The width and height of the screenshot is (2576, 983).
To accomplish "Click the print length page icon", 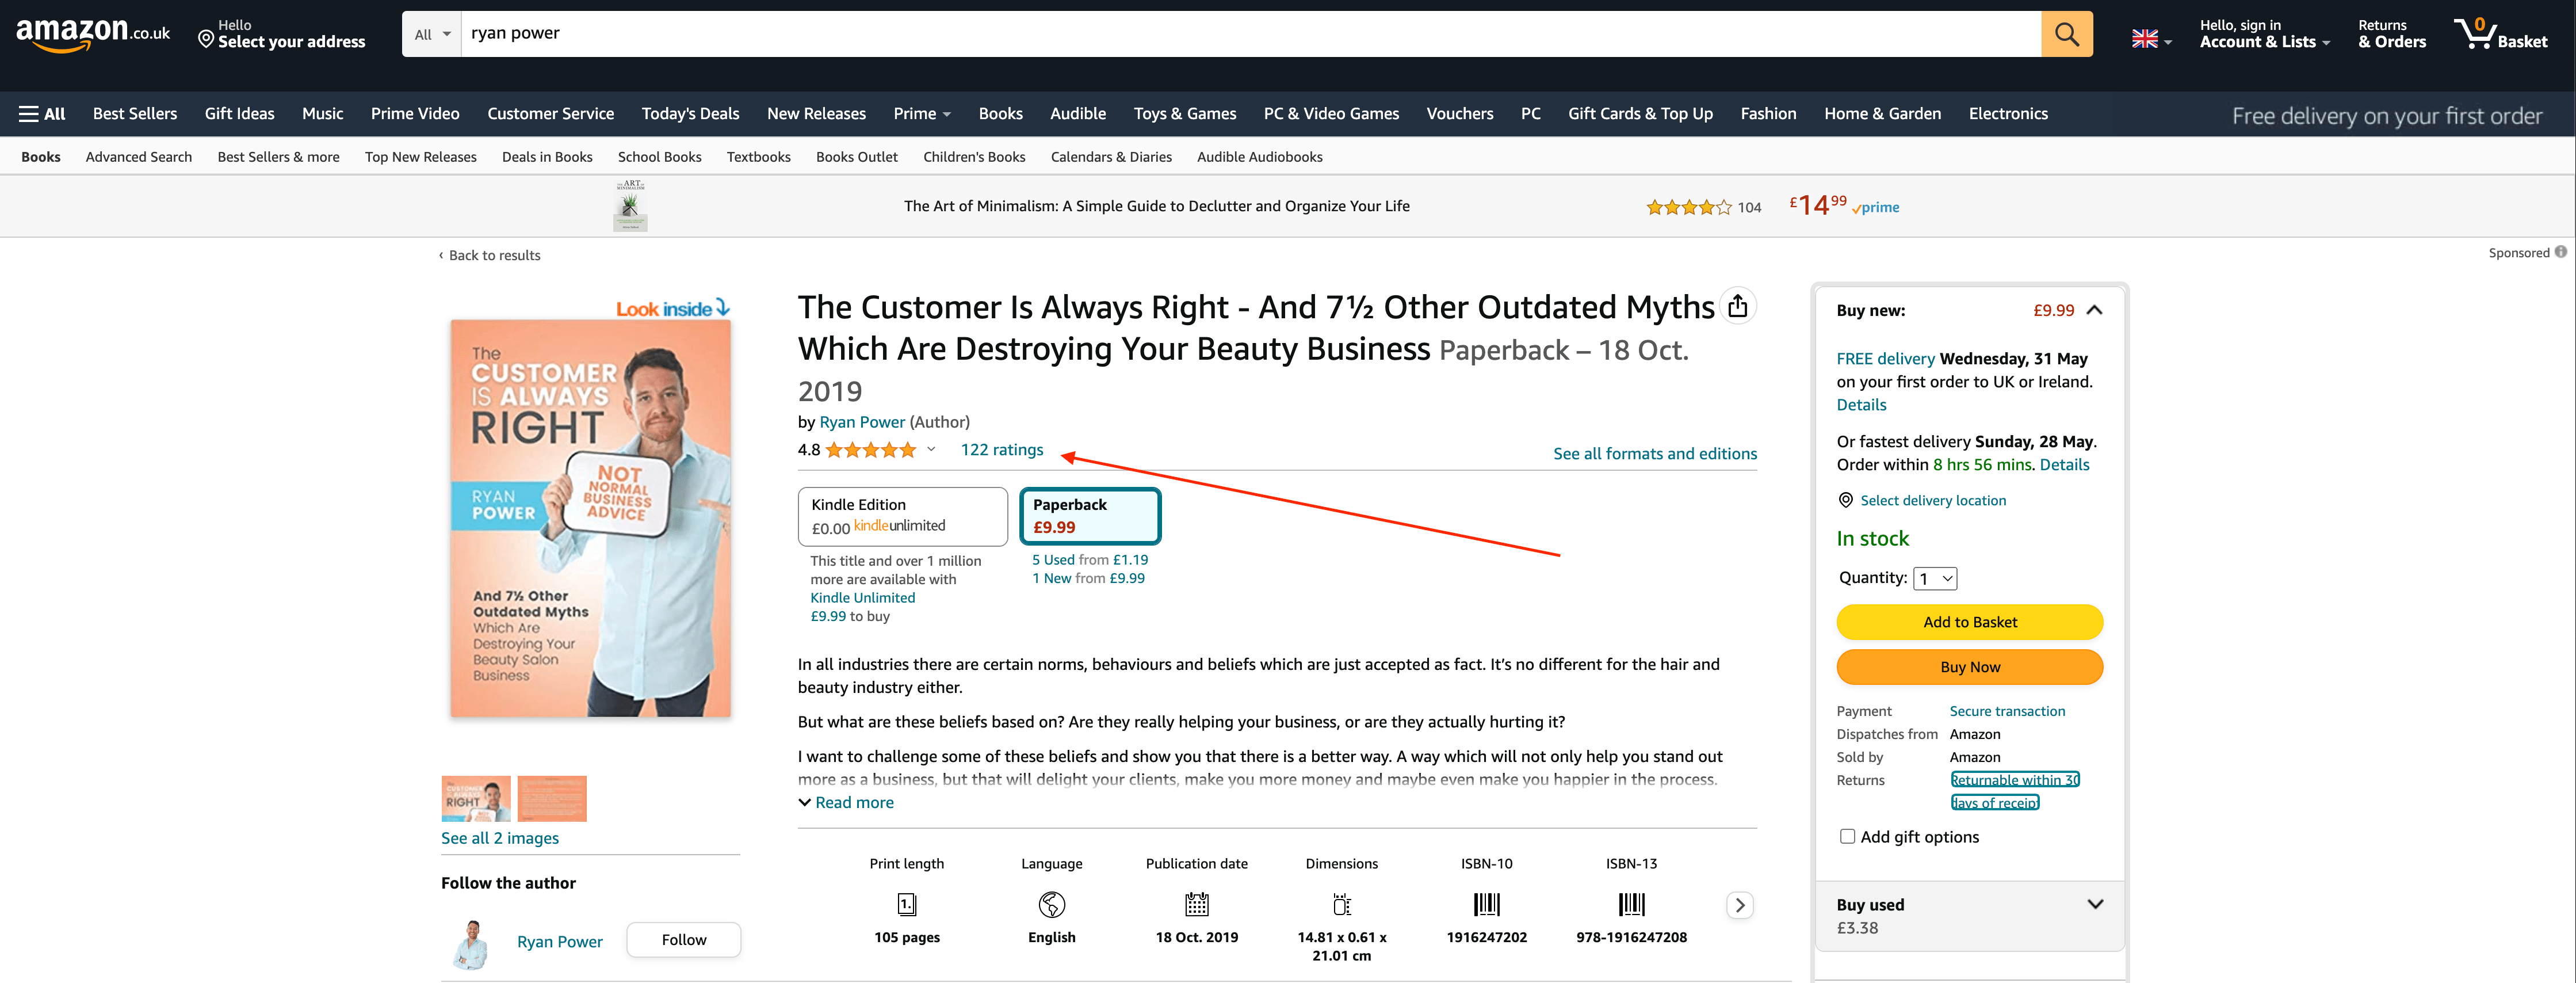I will tap(906, 905).
